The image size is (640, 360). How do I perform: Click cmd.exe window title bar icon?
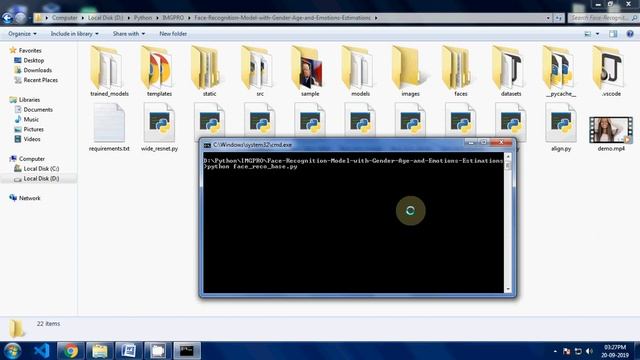click(x=207, y=145)
